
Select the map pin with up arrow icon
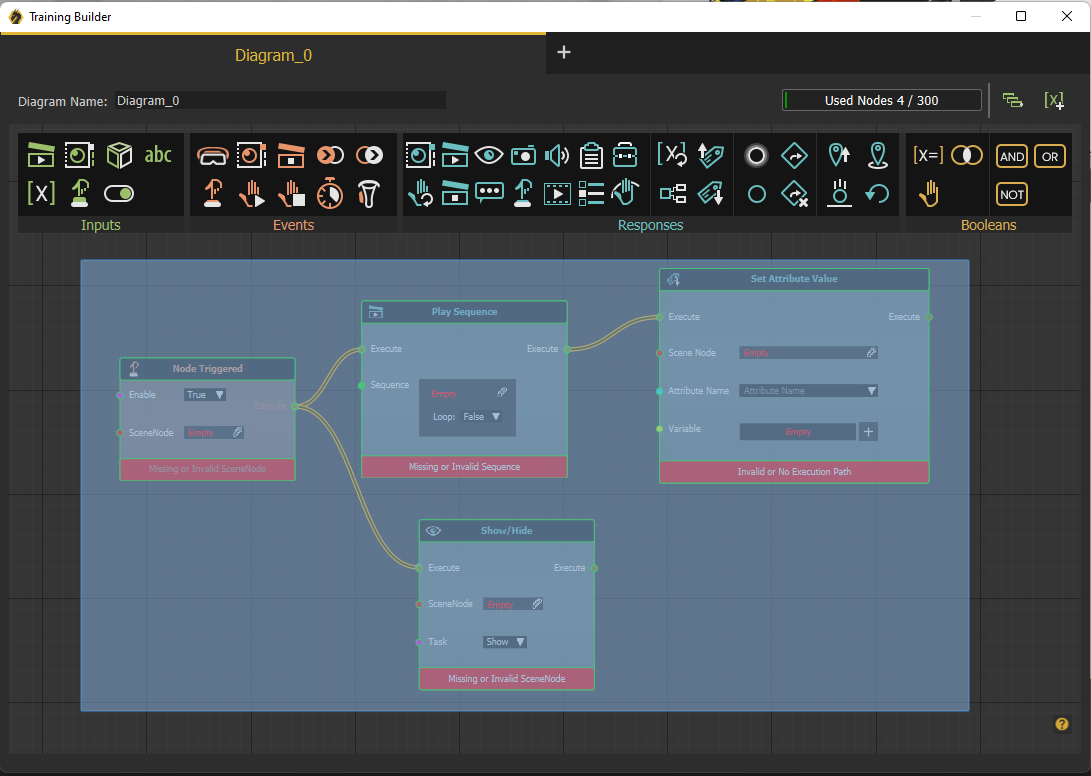coord(839,155)
